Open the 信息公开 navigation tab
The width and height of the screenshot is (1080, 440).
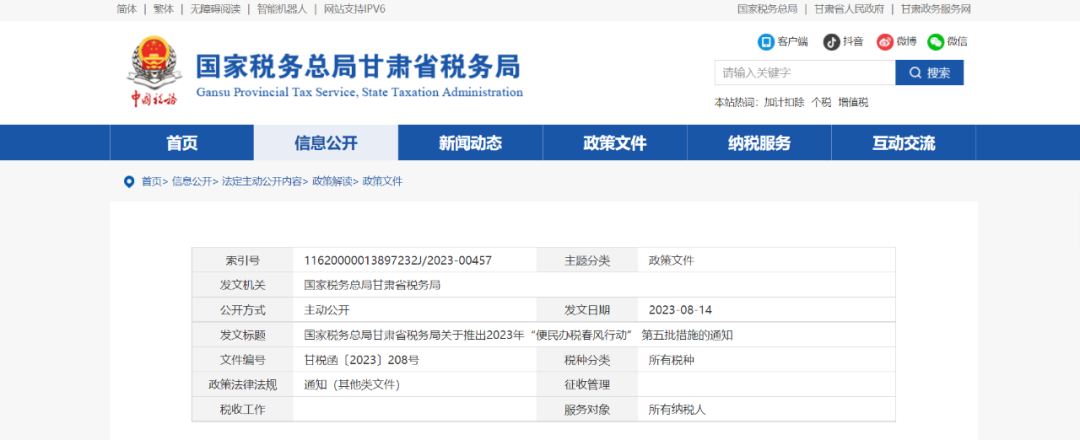(326, 143)
